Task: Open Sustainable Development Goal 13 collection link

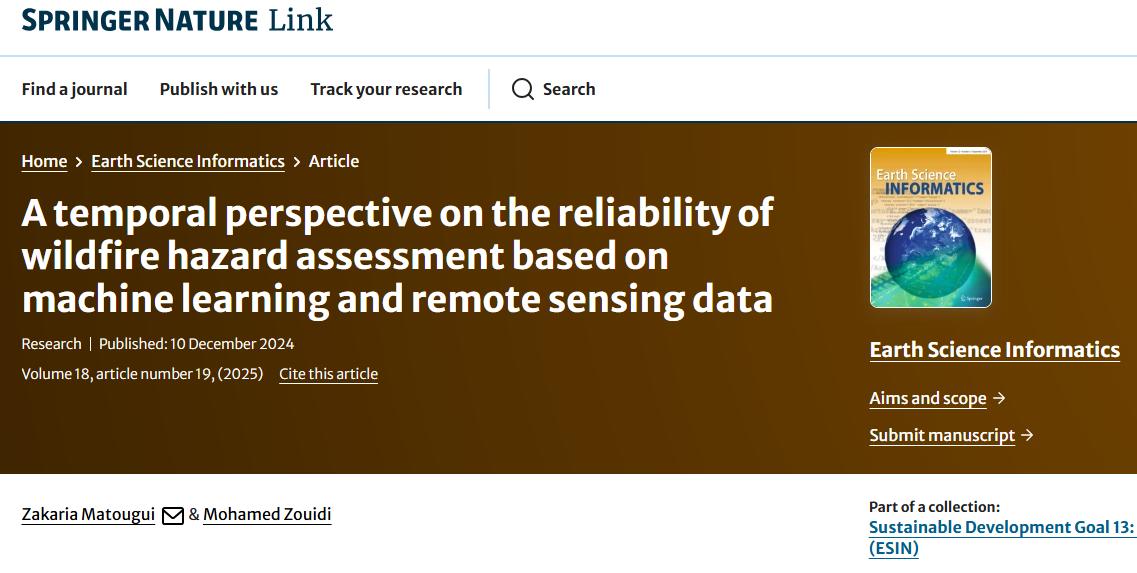Action: tap(1001, 528)
